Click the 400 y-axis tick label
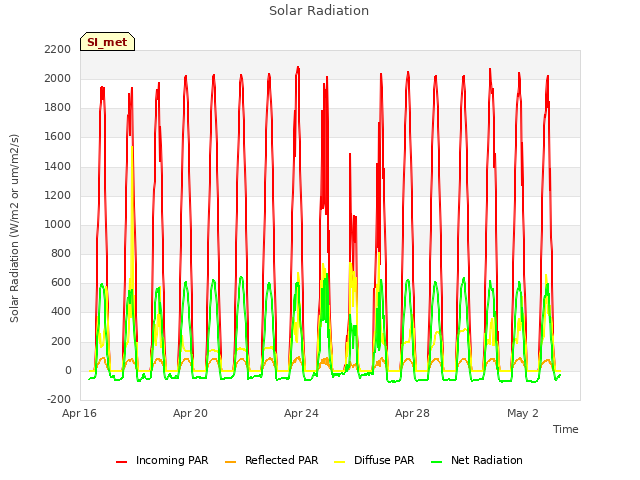Screen dimensions: 640x480 [x=61, y=312]
